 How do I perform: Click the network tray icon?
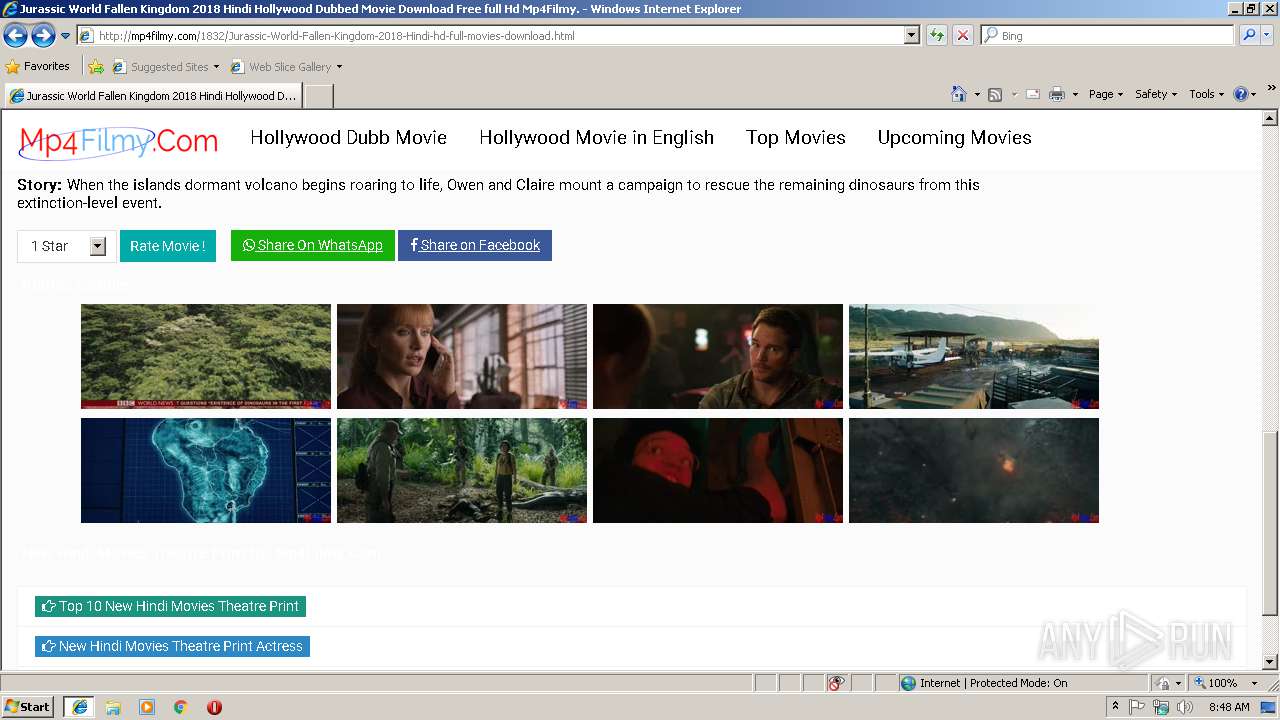click(x=1161, y=707)
